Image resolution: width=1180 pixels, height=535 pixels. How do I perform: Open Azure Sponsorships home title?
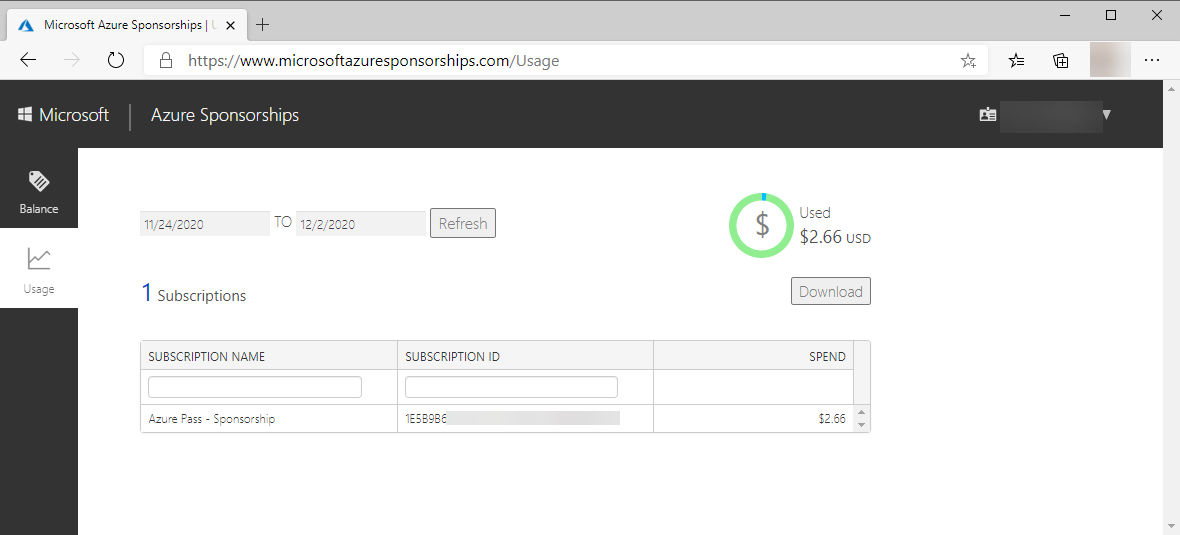225,115
